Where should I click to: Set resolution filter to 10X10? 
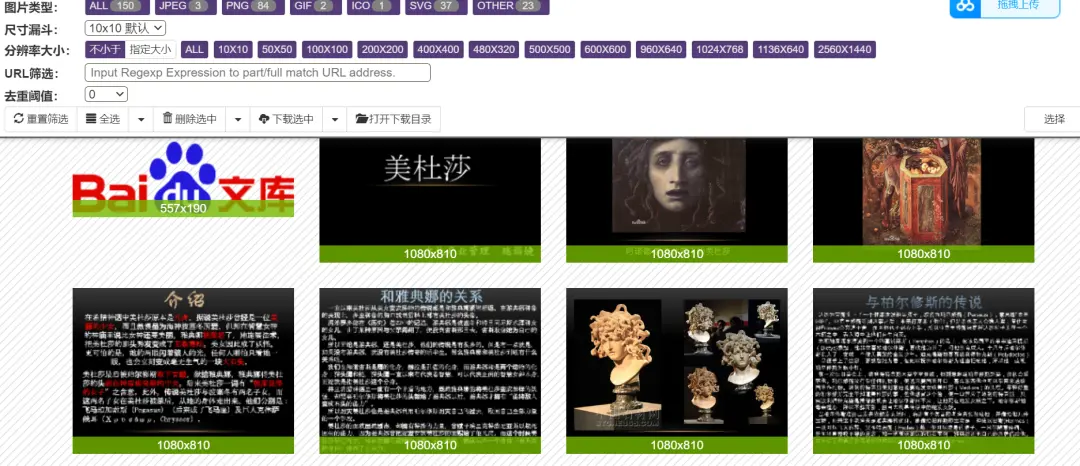(233, 50)
